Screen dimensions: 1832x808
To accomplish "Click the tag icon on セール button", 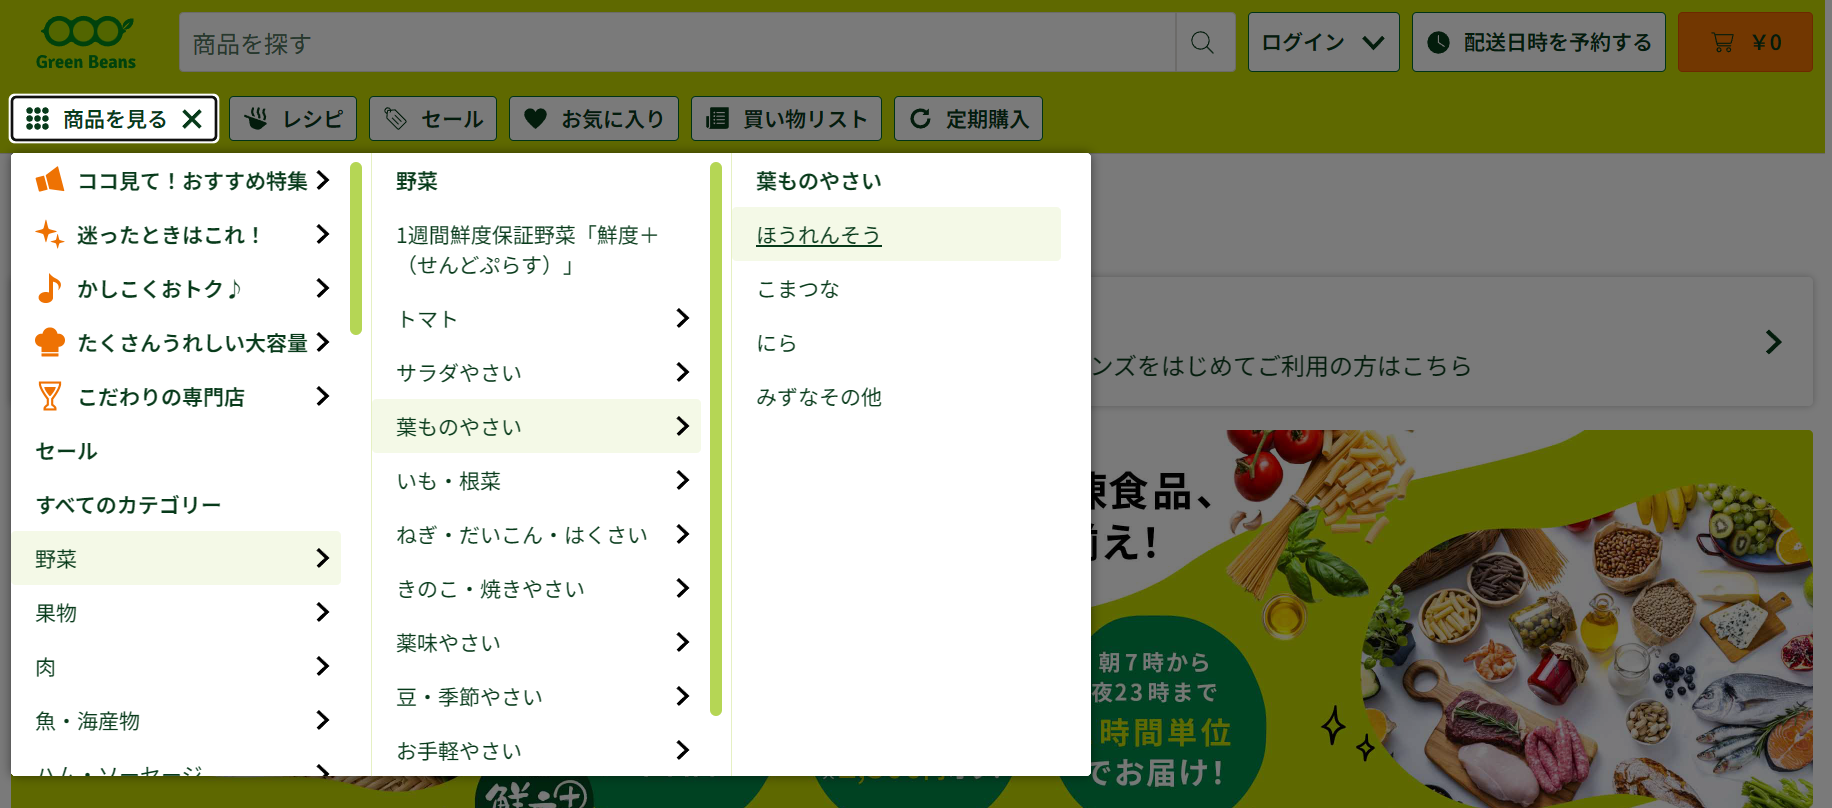I will [396, 119].
